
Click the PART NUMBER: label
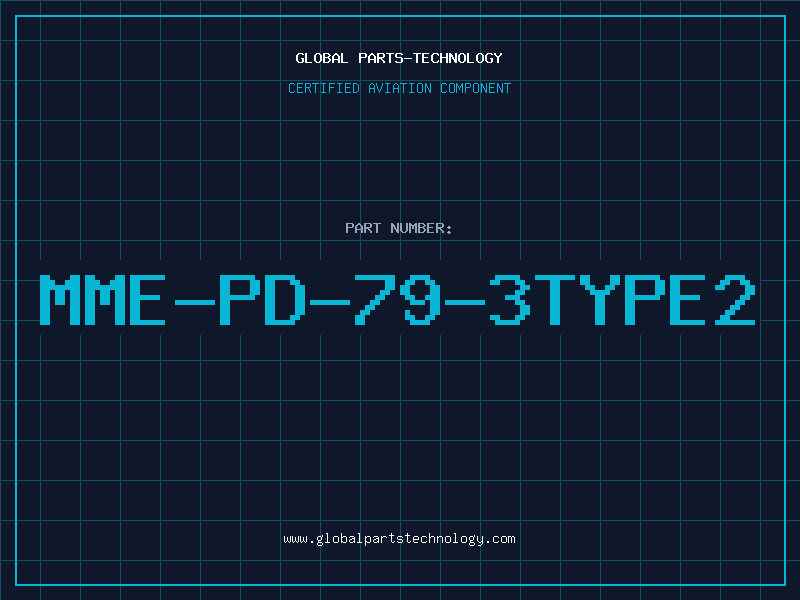pos(399,228)
